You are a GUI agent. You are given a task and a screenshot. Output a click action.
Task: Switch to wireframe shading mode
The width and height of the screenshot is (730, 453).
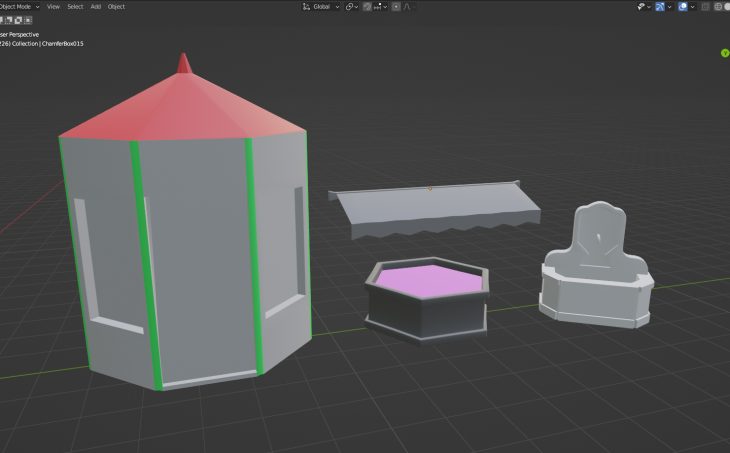coord(722,6)
